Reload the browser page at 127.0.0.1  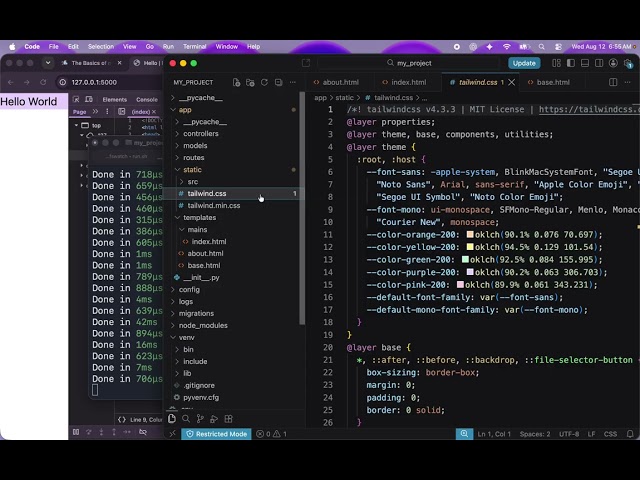point(43,82)
